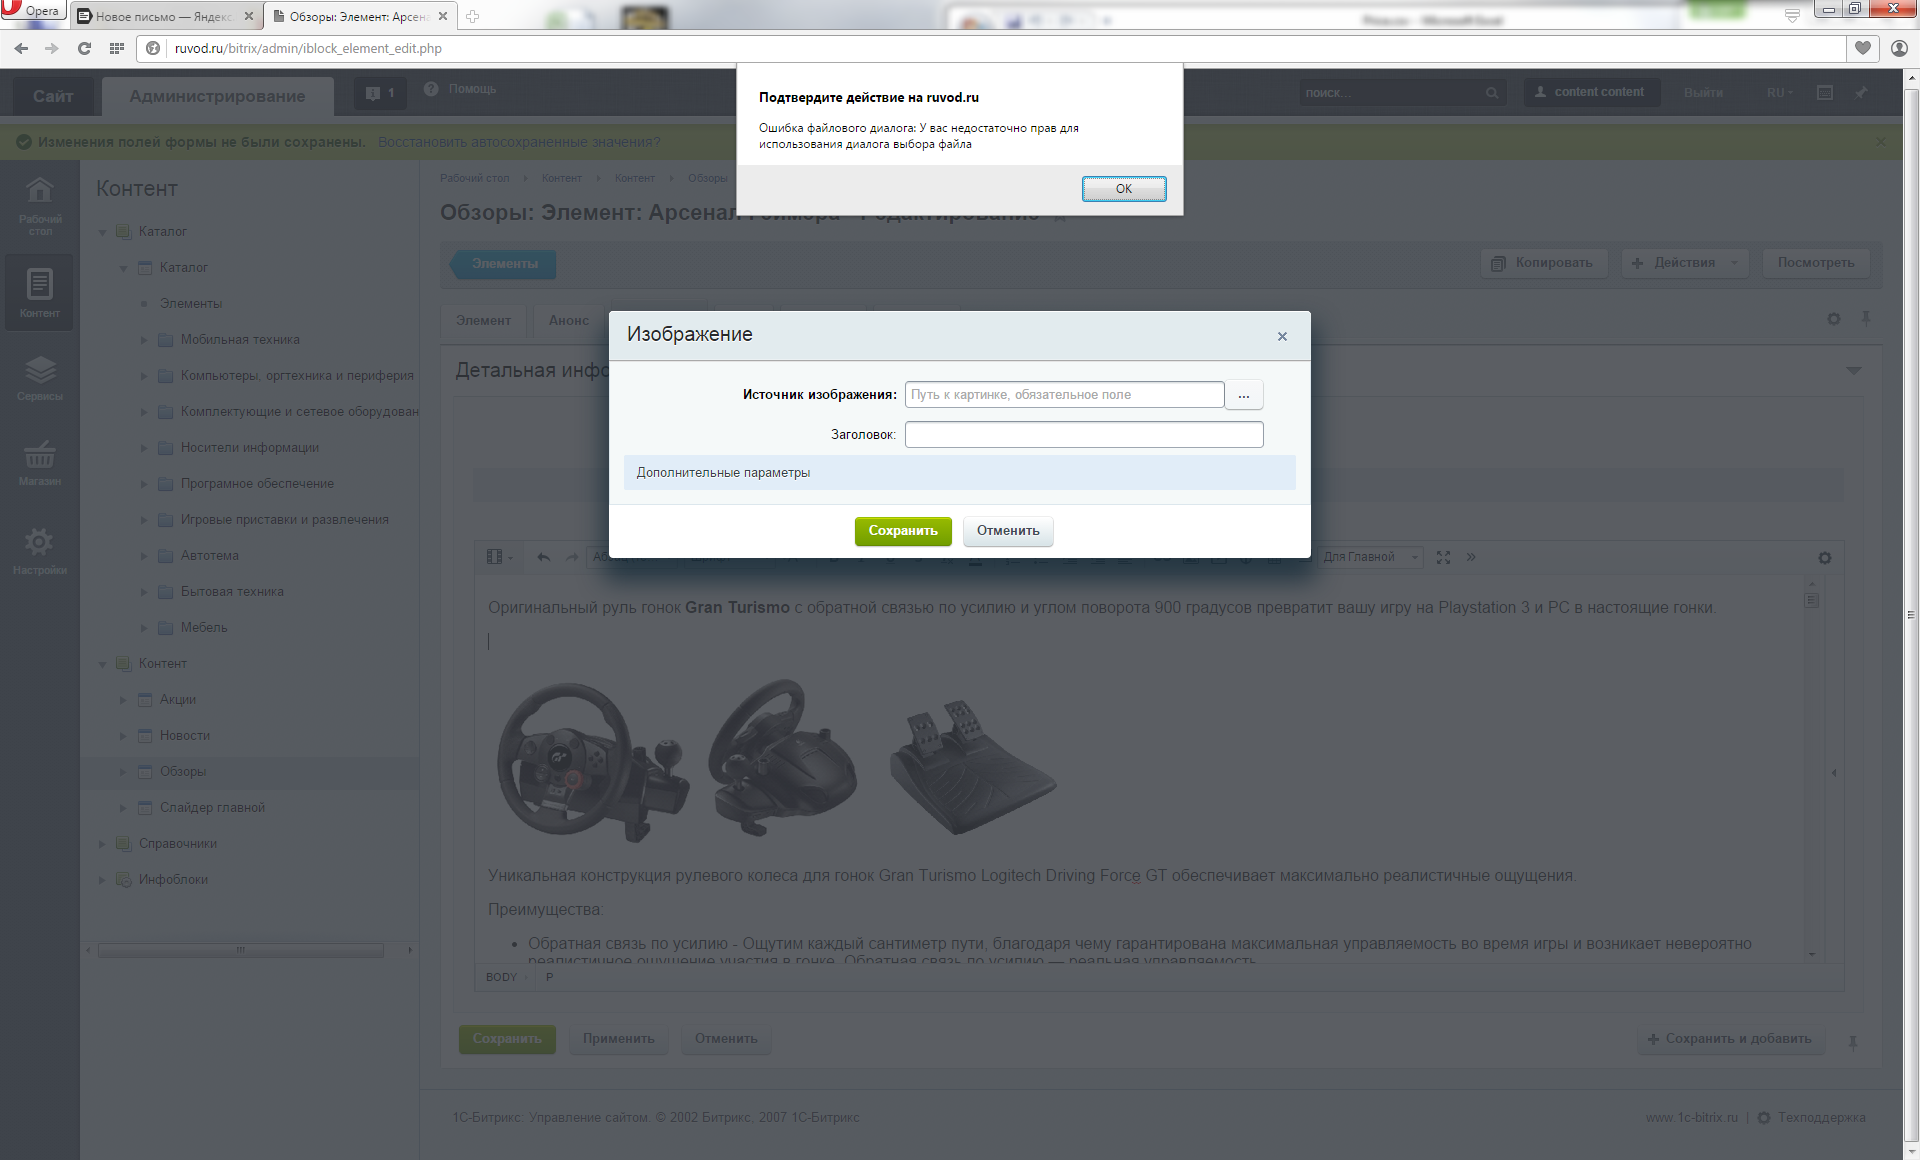Toggle editor fullscreen mode

pyautogui.click(x=1443, y=558)
